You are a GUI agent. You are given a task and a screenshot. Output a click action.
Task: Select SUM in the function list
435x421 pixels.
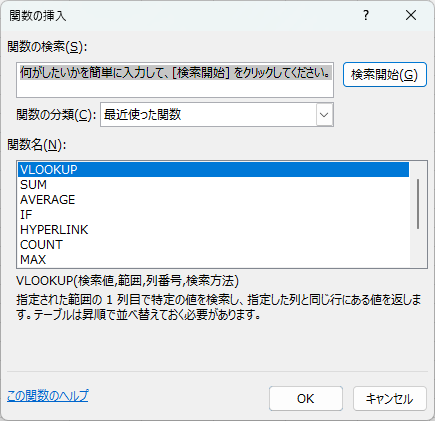pyautogui.click(x=213, y=185)
